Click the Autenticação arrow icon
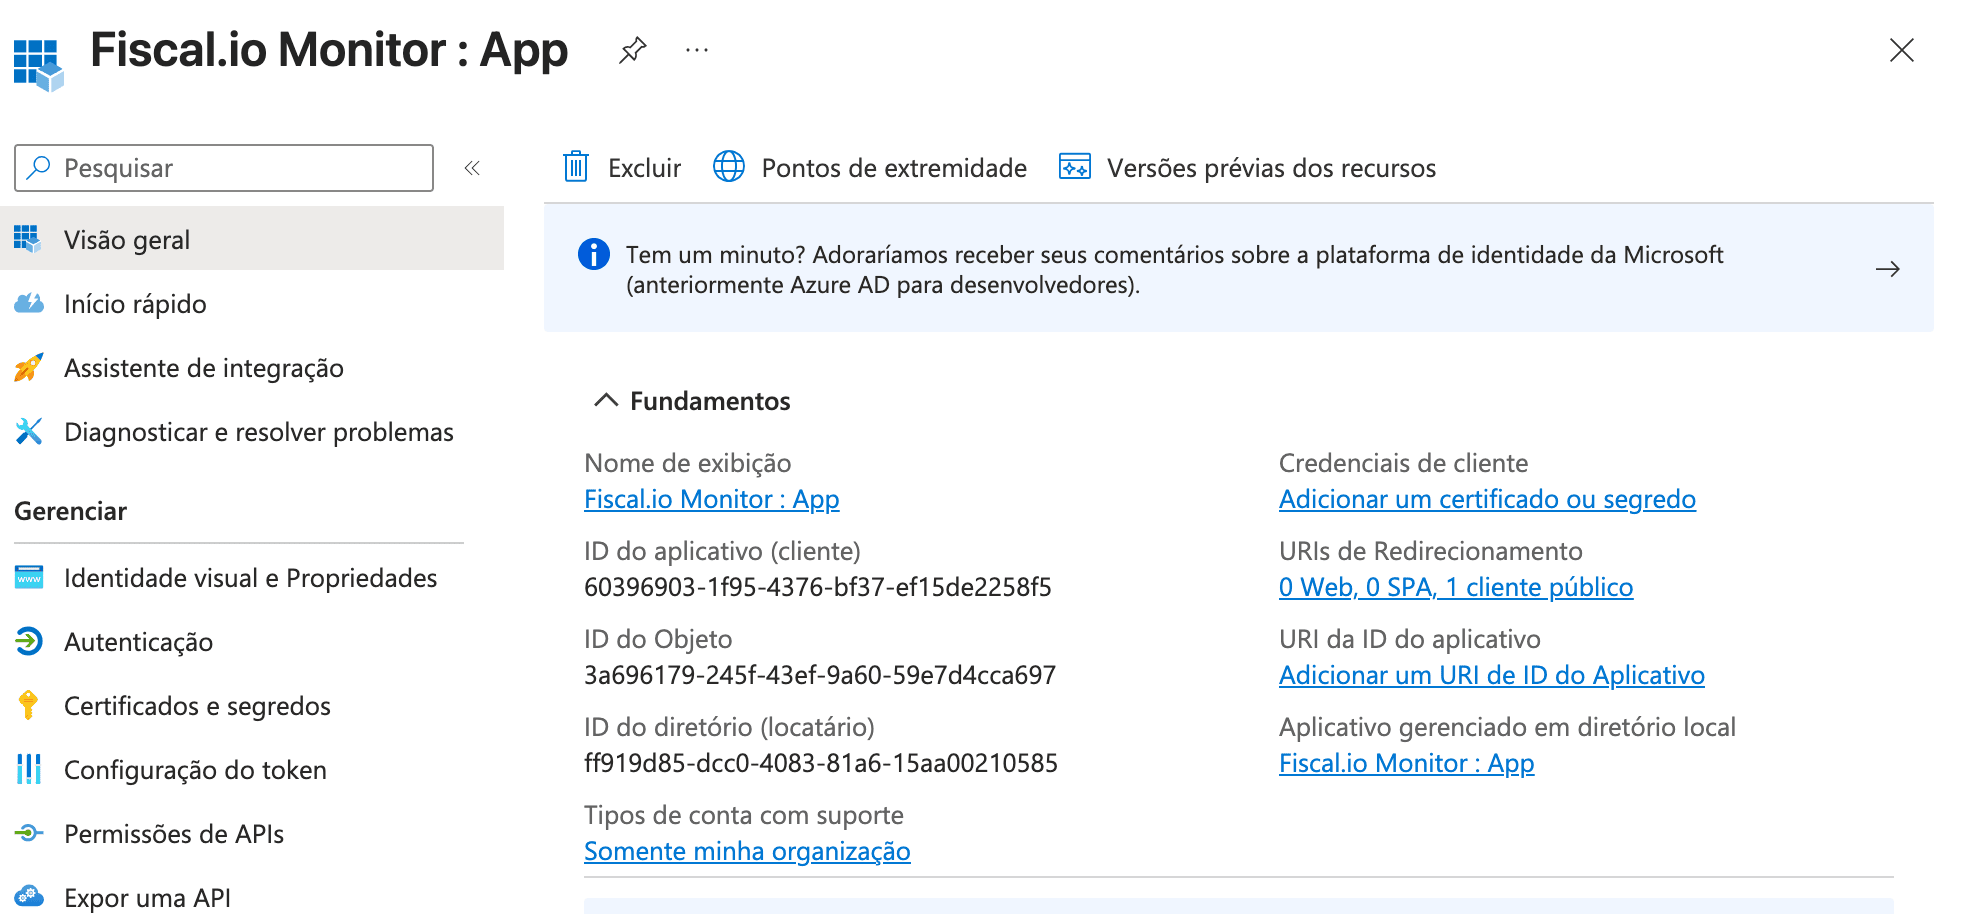This screenshot has width=1972, height=914. coord(29,641)
